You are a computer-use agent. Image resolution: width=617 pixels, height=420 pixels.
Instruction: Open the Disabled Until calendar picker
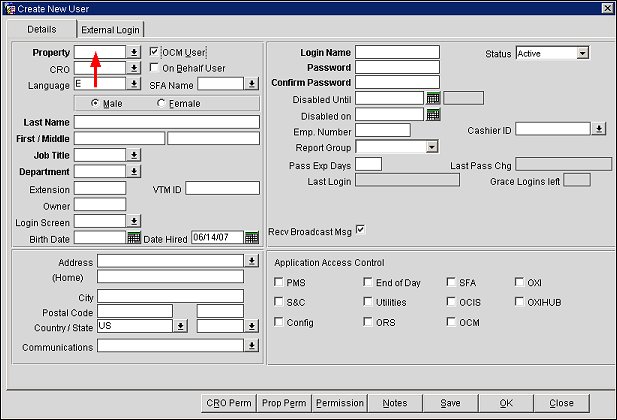pyautogui.click(x=433, y=99)
